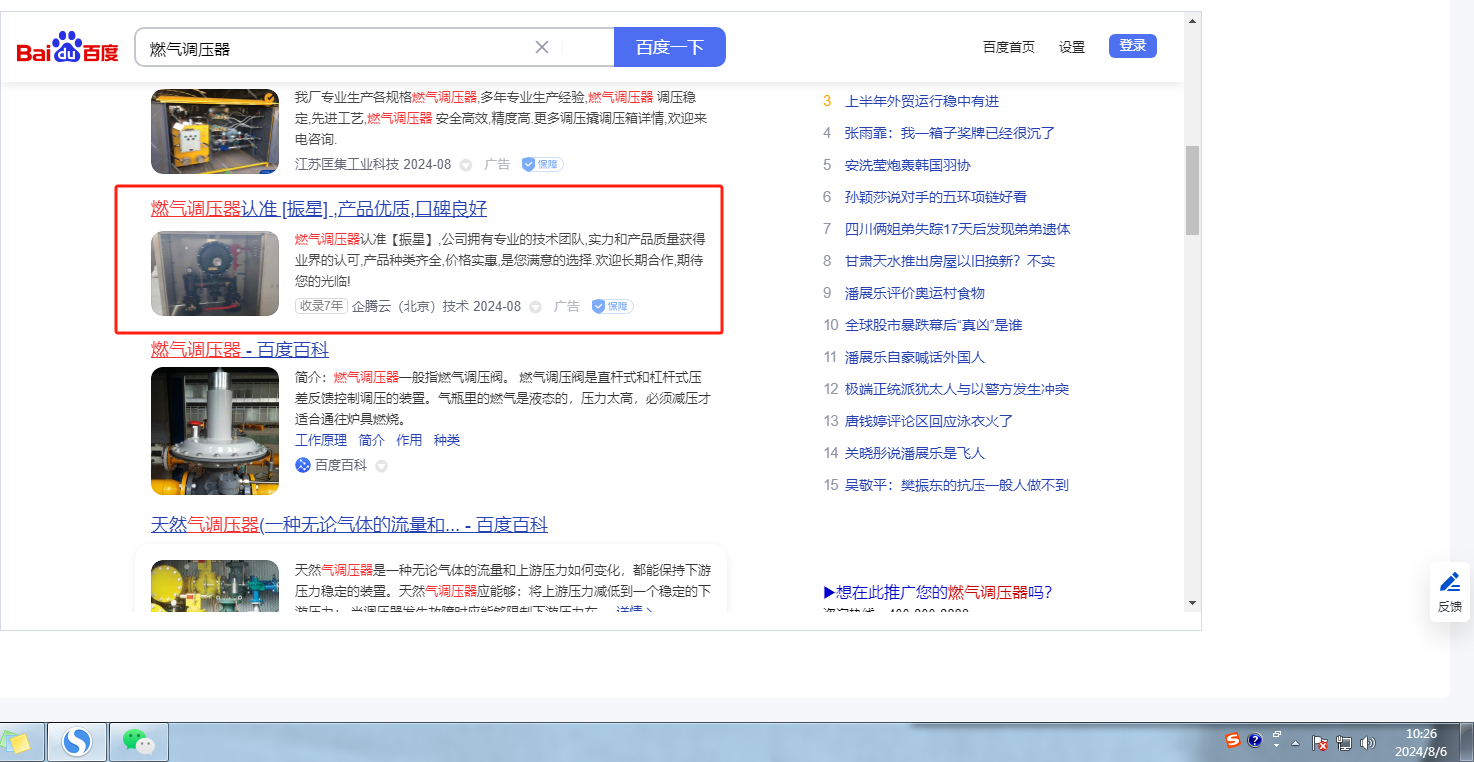Open Sogou browser from the taskbar
This screenshot has width=1474, height=762.
[x=76, y=742]
